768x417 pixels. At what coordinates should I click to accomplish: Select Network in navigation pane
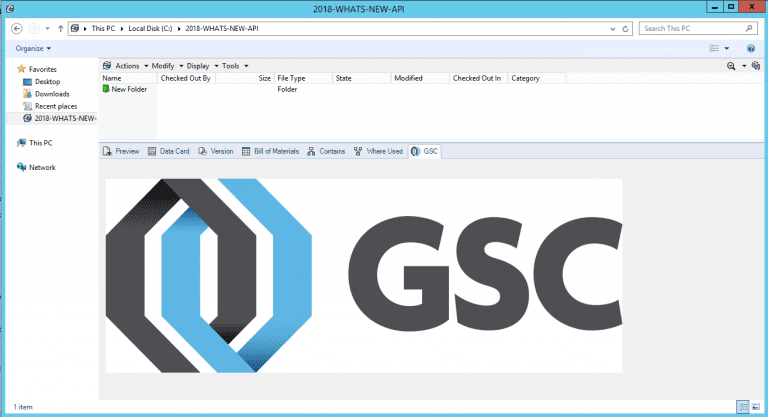click(x=36, y=167)
